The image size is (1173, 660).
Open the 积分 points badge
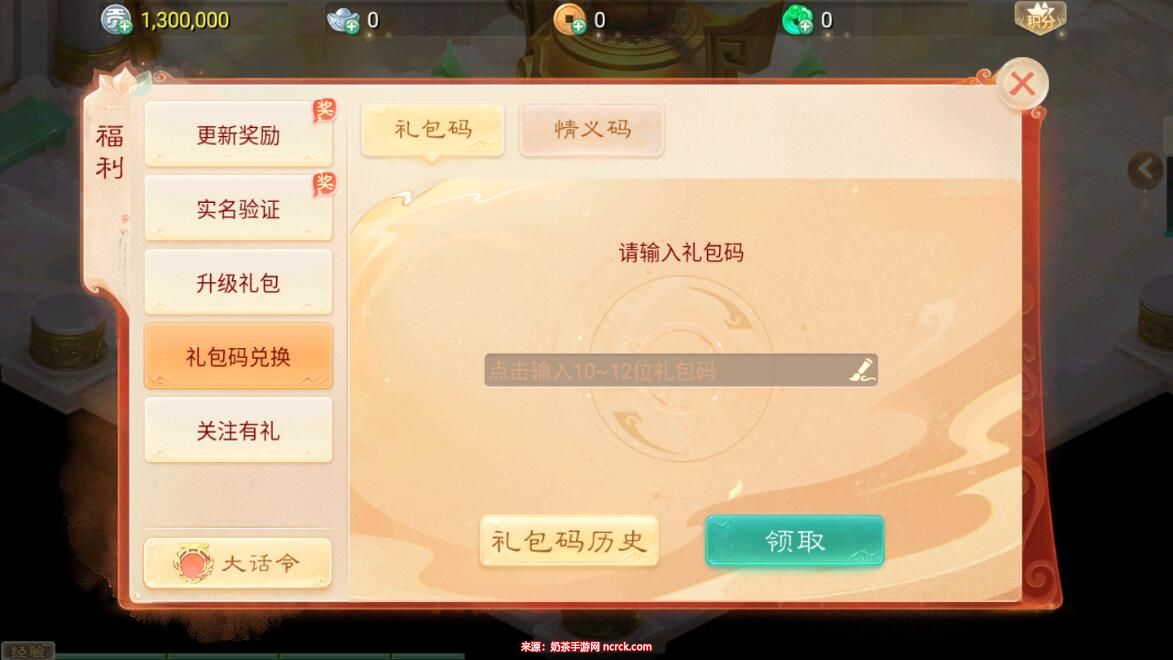point(1040,18)
